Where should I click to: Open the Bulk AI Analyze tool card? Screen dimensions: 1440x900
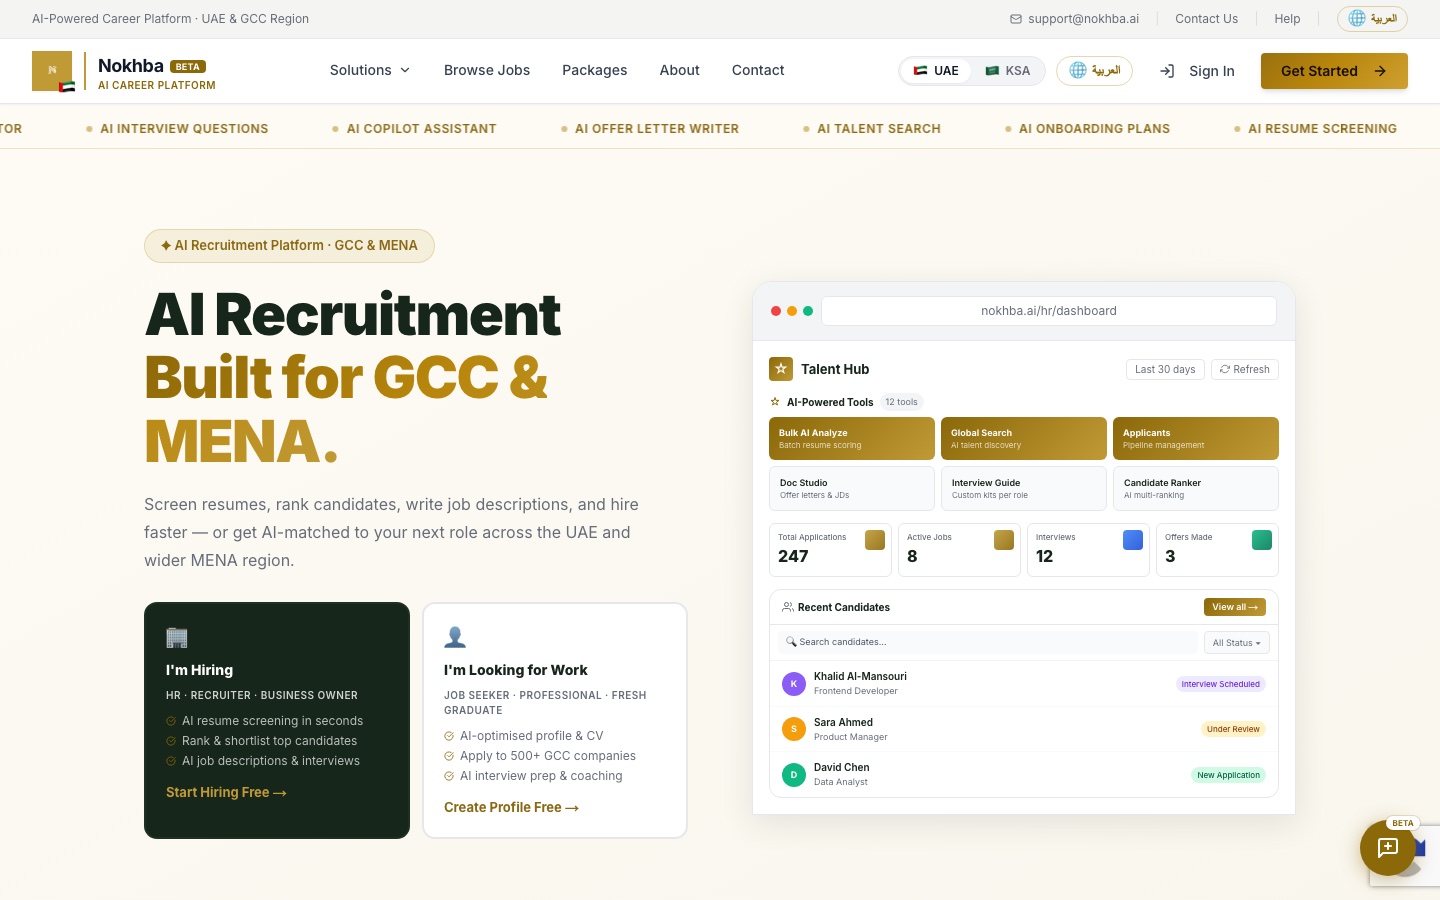[x=852, y=438]
